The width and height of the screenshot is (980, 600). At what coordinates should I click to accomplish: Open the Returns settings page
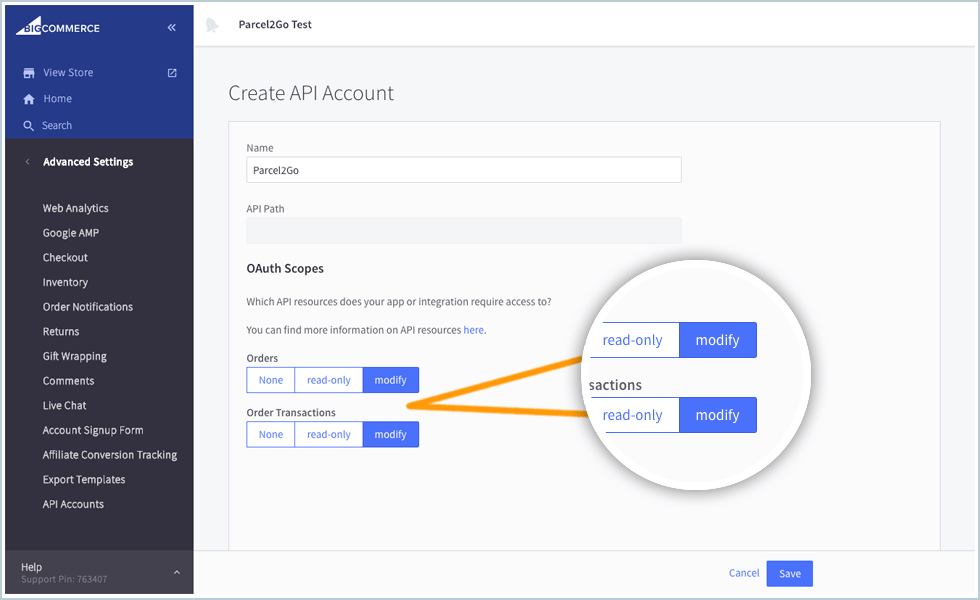(60, 331)
